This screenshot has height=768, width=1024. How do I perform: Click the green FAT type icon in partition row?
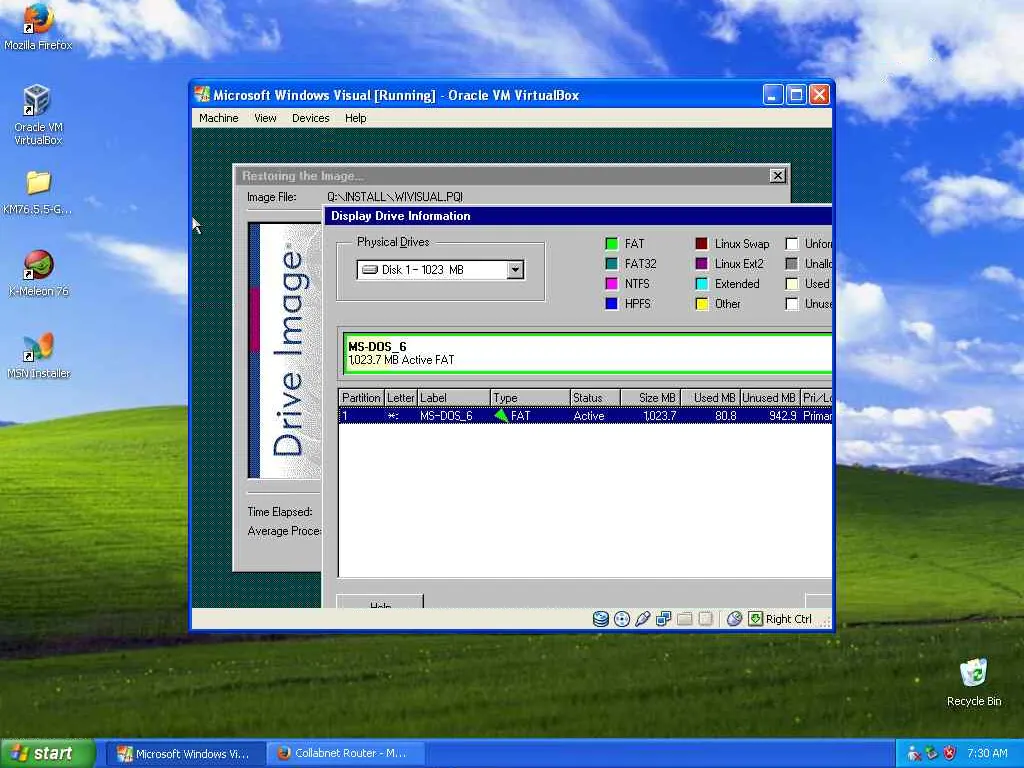(x=501, y=415)
